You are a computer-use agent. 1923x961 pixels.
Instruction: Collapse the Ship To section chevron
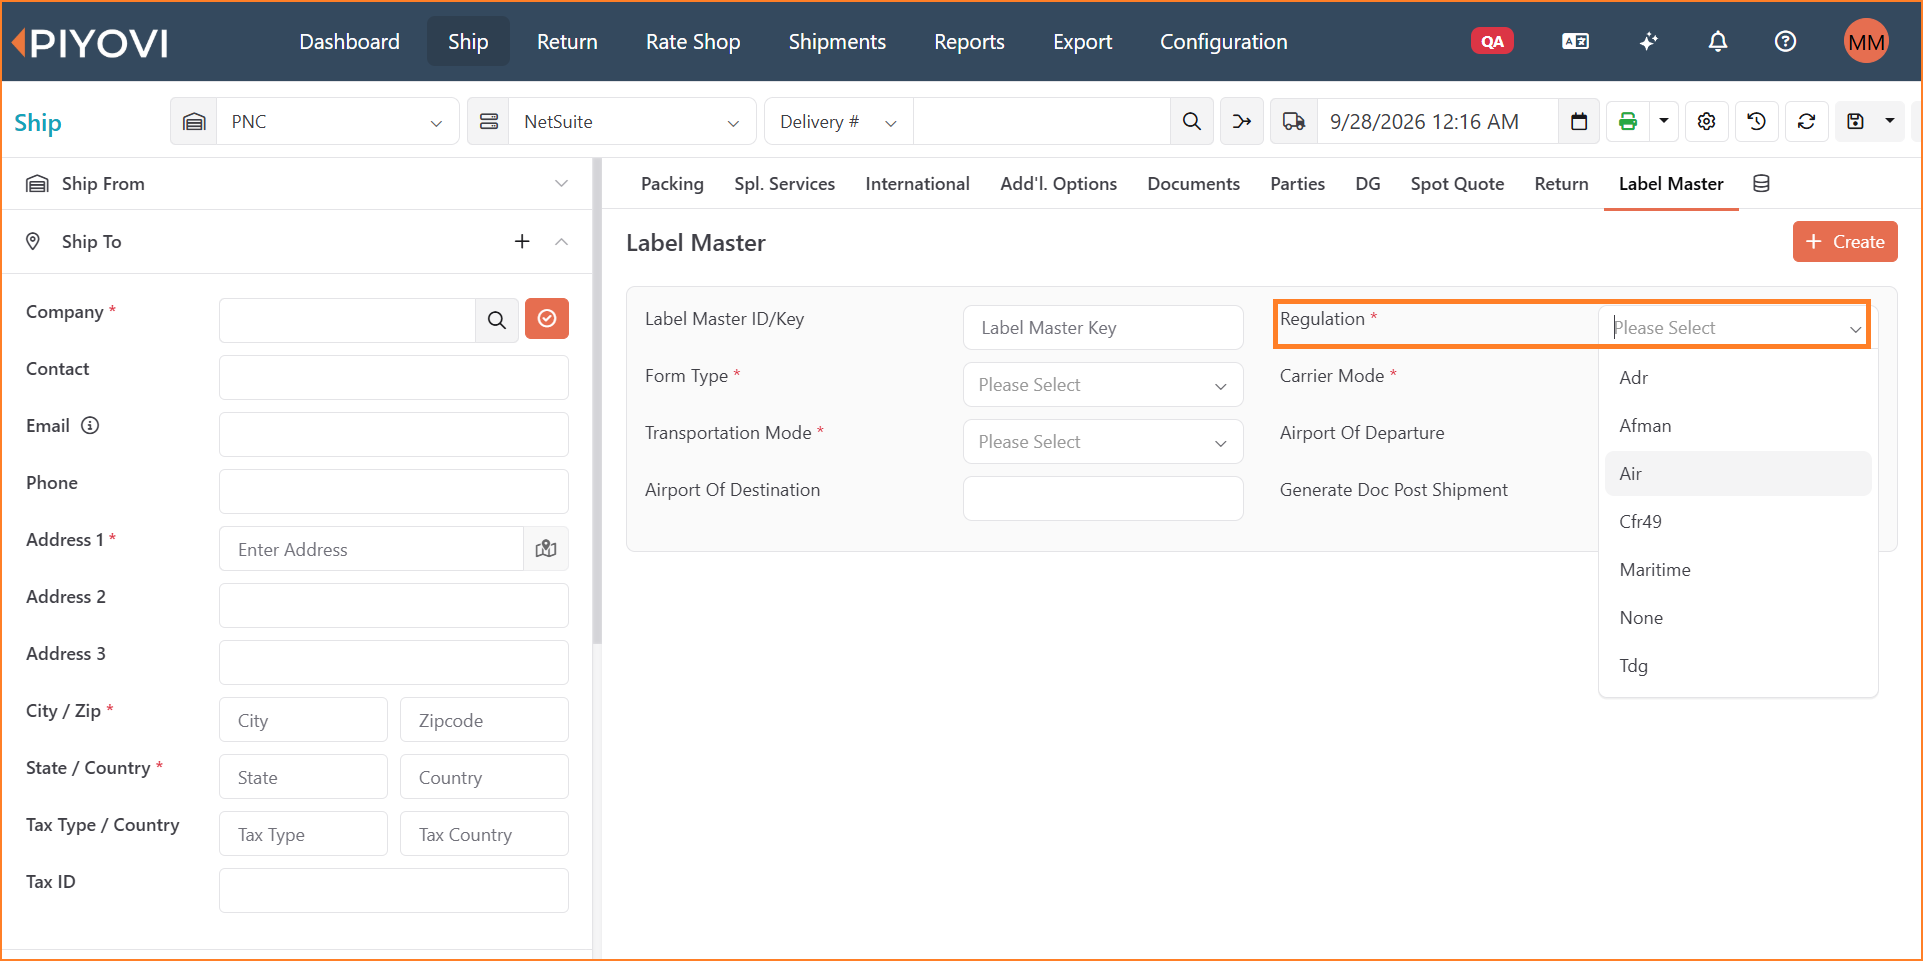(x=561, y=241)
